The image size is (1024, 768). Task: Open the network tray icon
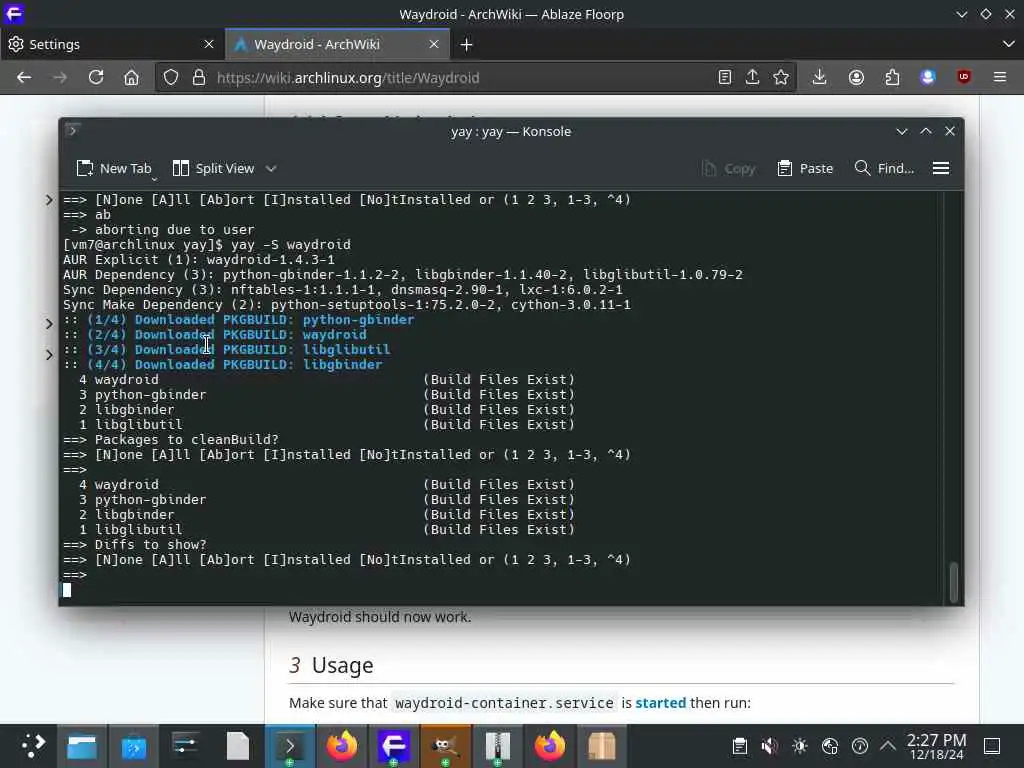tap(829, 746)
